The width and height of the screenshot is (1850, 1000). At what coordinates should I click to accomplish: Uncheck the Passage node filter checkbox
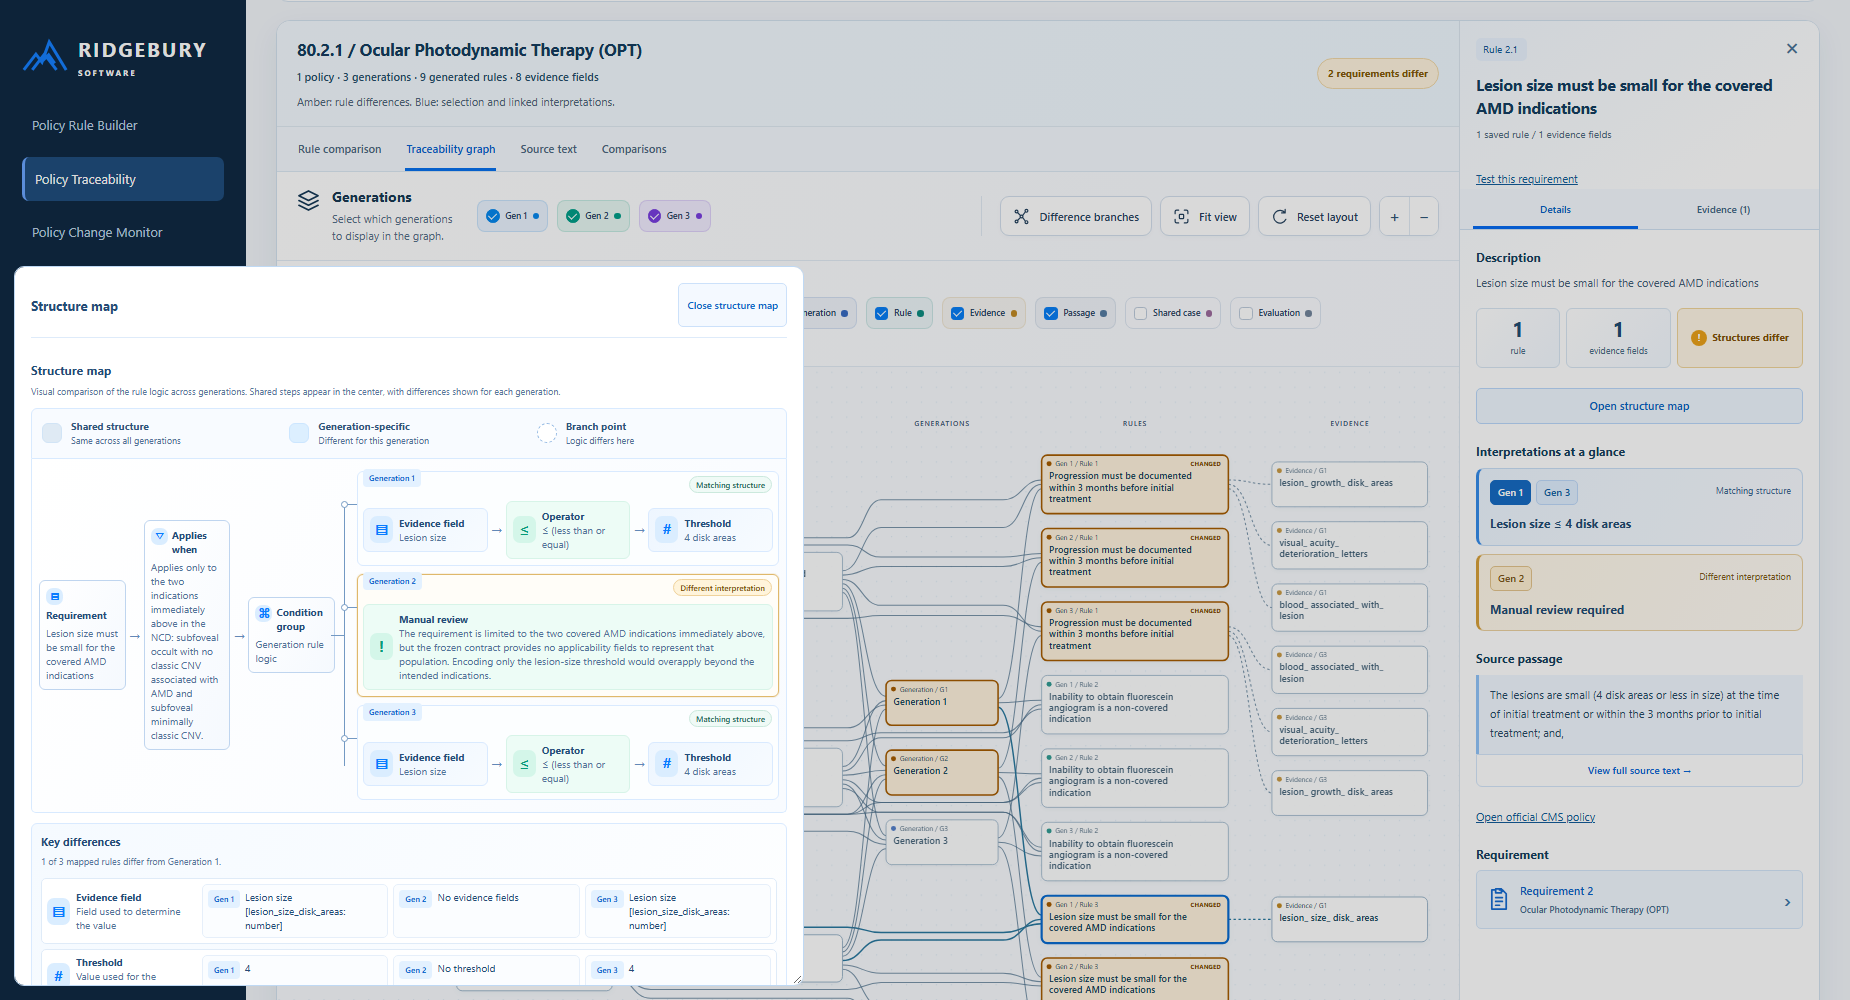(1050, 313)
